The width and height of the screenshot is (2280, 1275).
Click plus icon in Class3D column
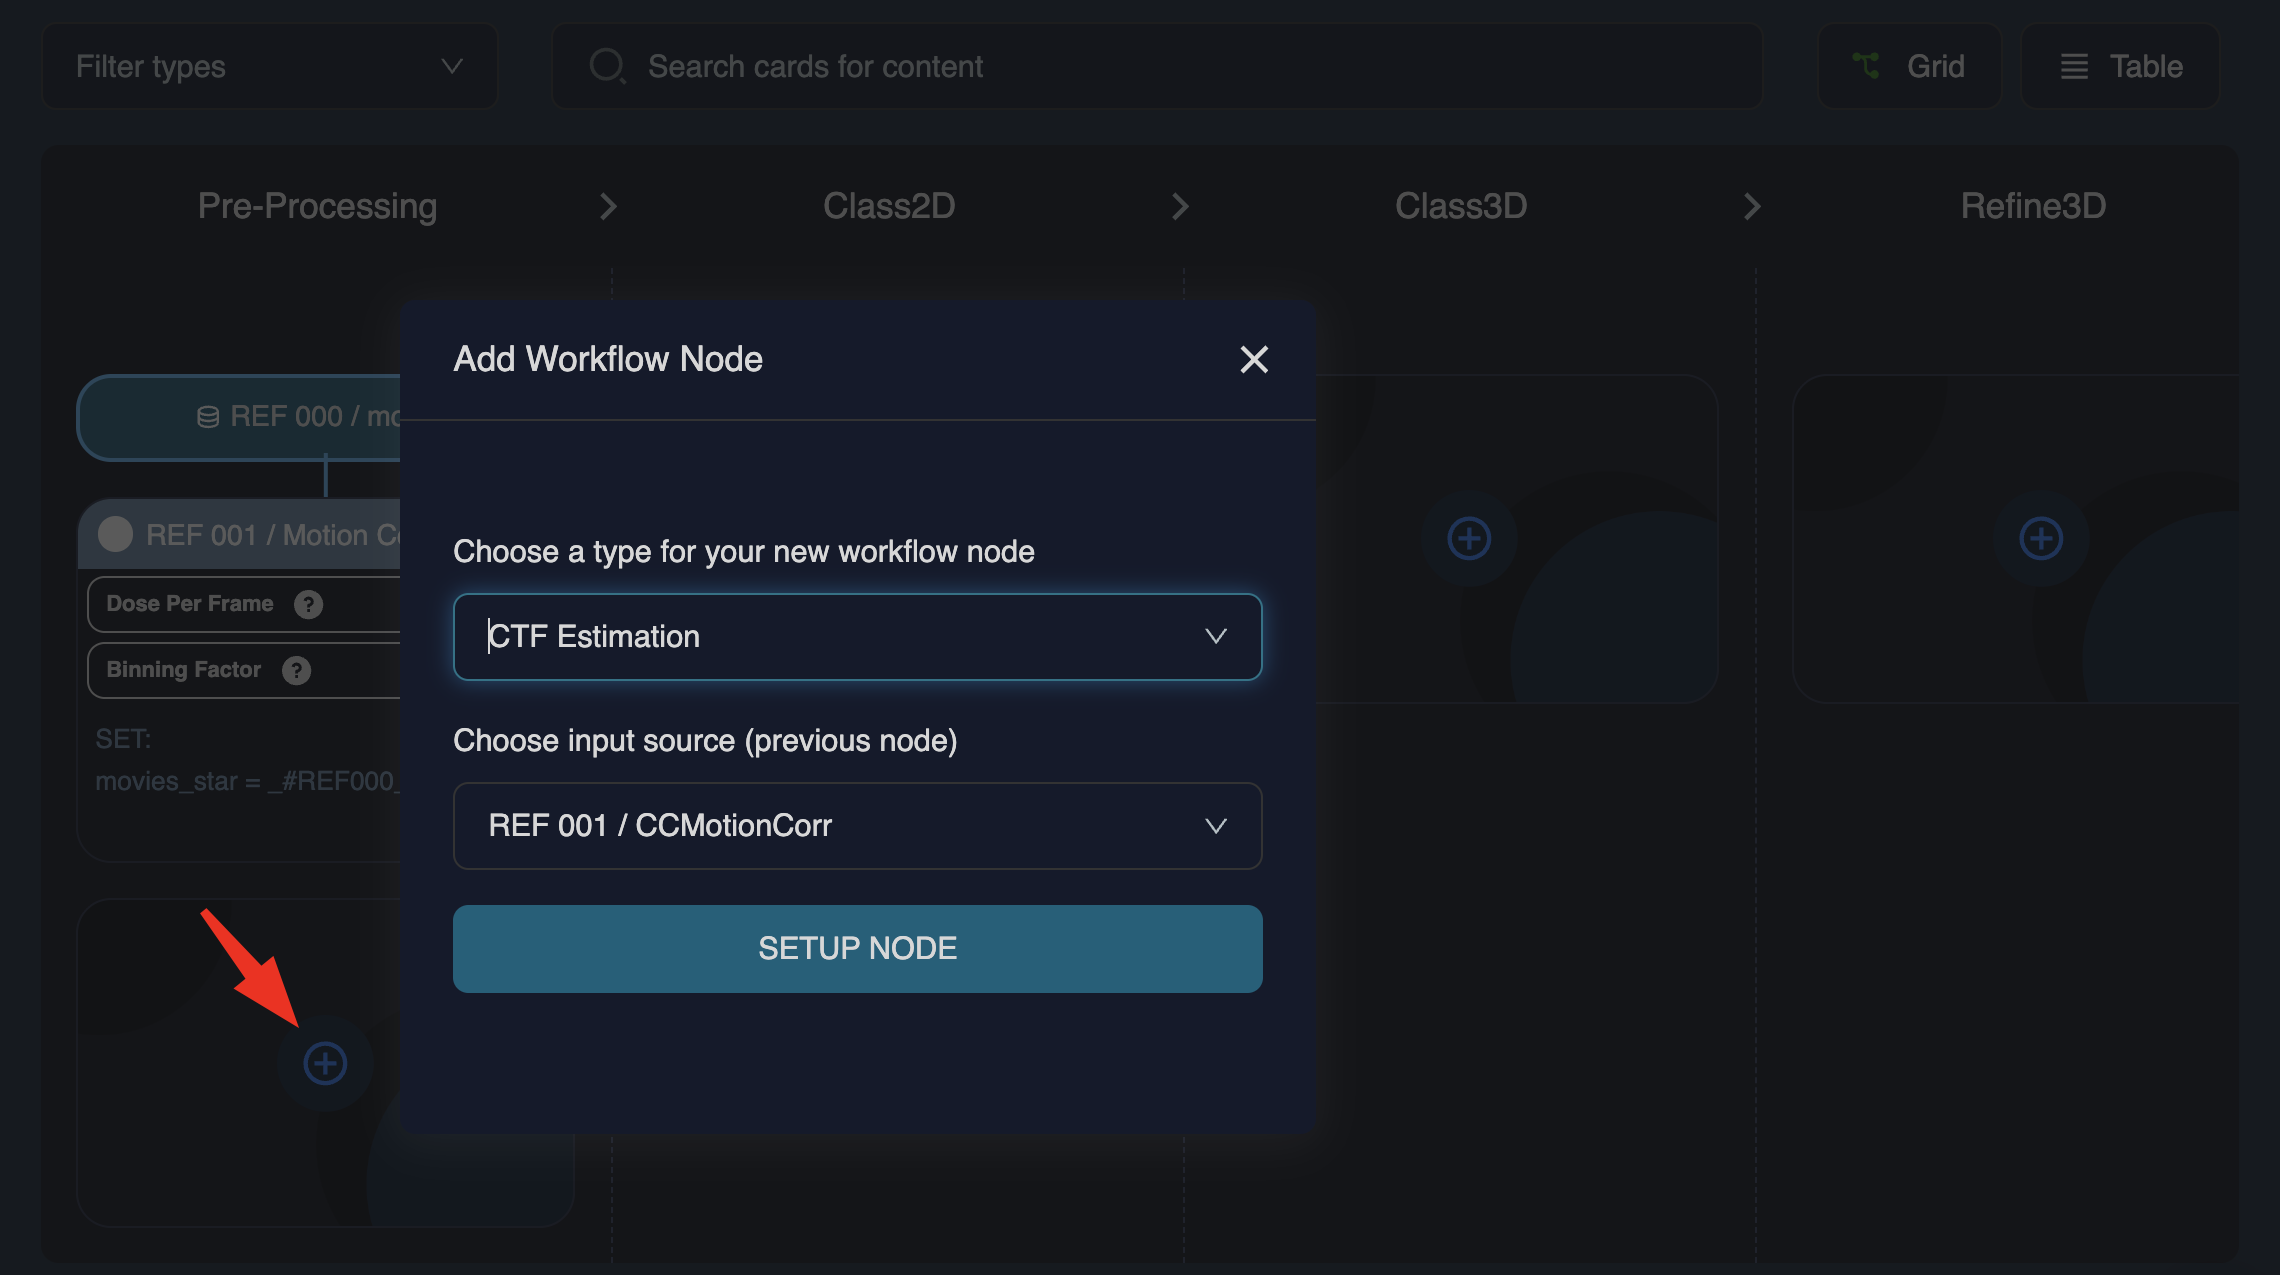tap(1469, 538)
